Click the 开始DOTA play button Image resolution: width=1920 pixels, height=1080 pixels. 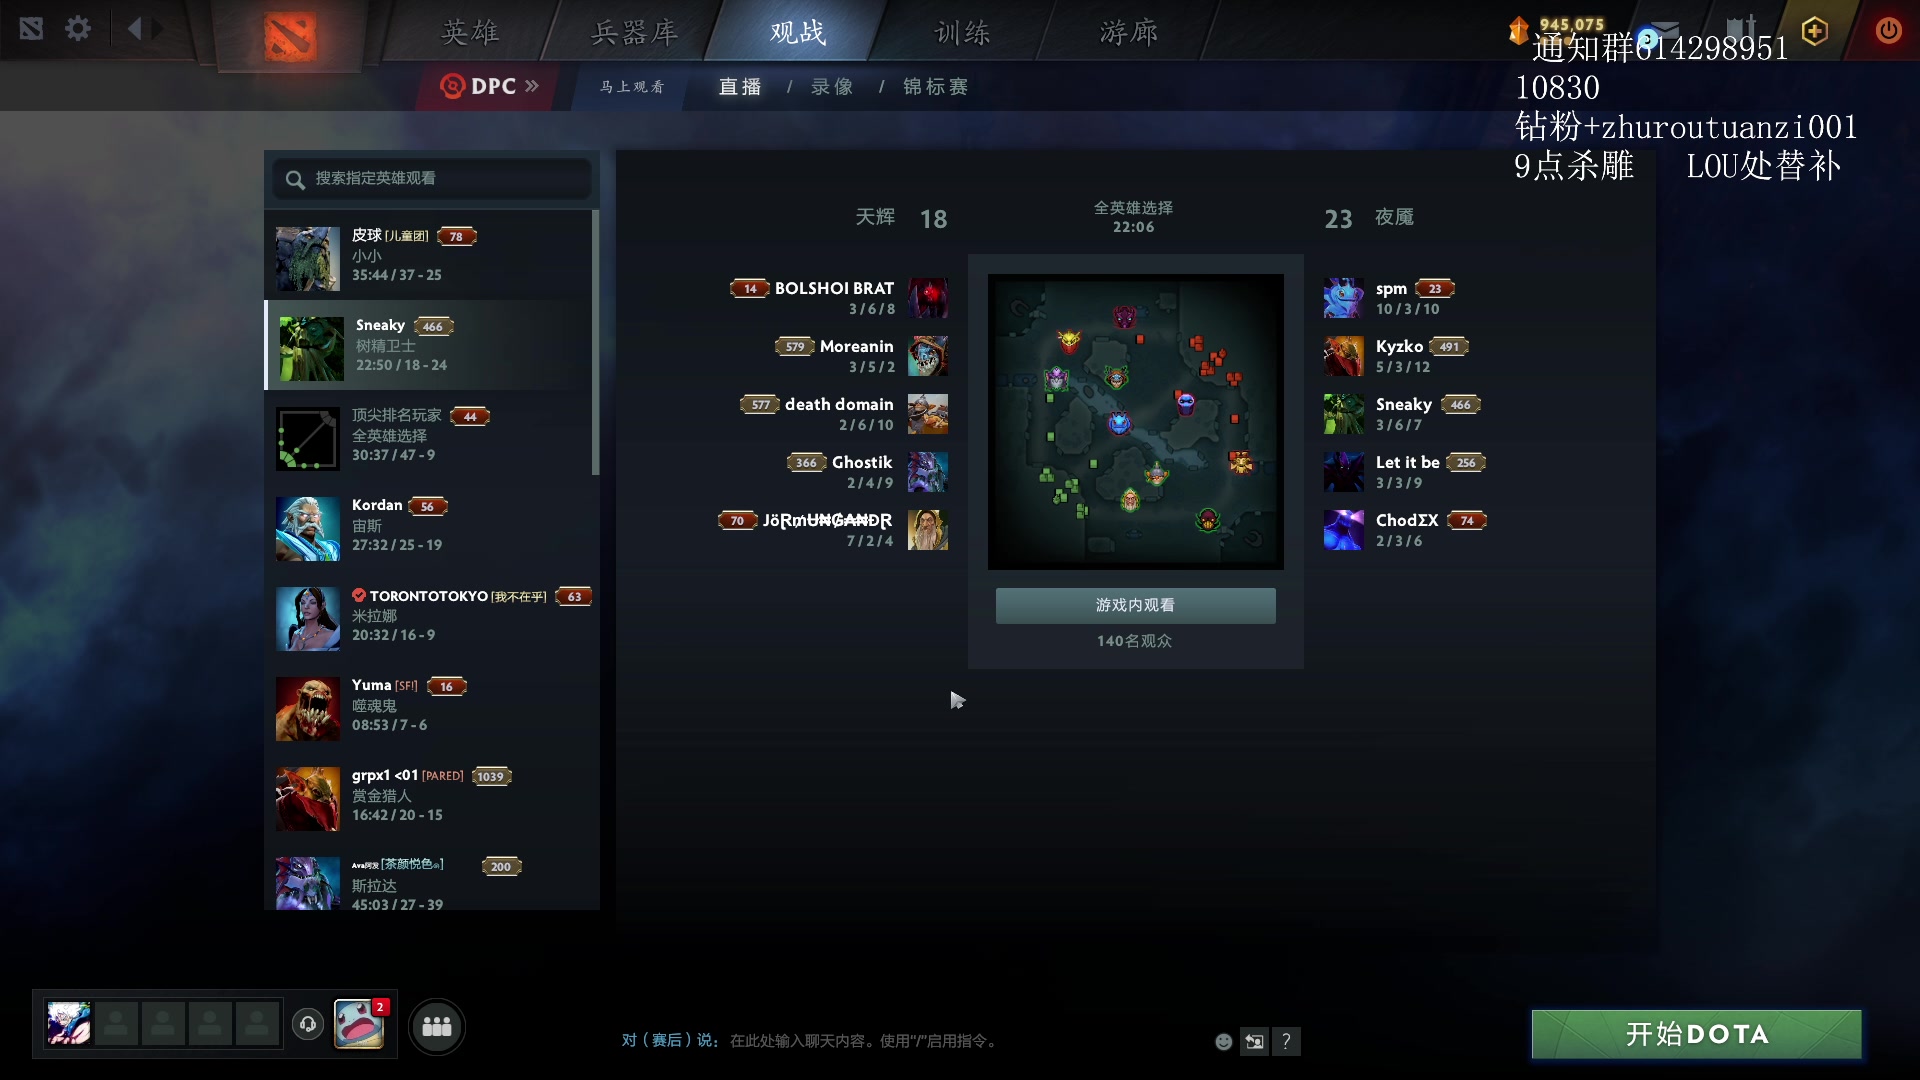pyautogui.click(x=1696, y=1034)
